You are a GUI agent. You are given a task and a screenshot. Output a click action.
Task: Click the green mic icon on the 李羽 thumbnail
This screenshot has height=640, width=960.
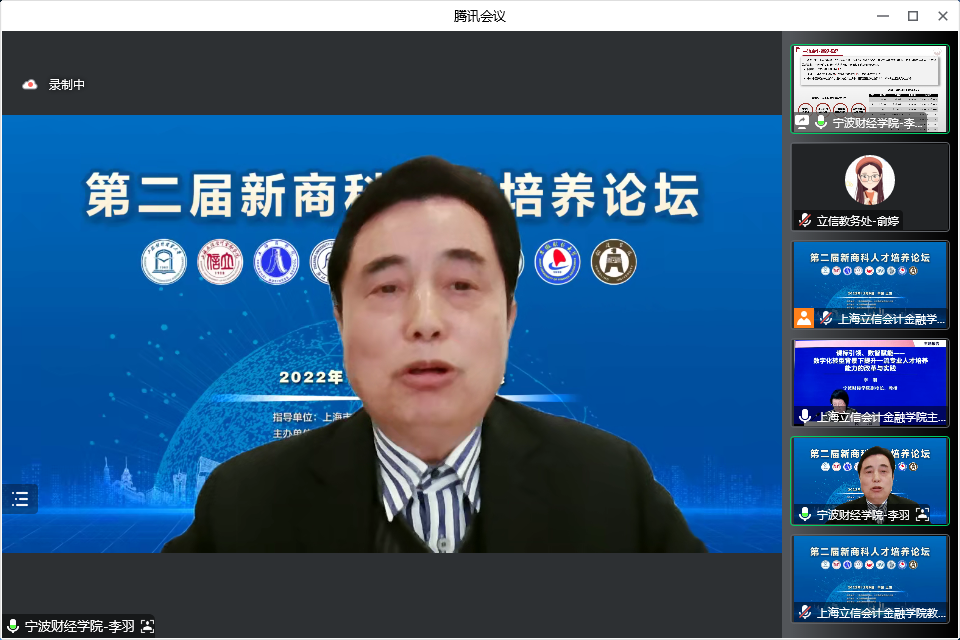tap(804, 514)
